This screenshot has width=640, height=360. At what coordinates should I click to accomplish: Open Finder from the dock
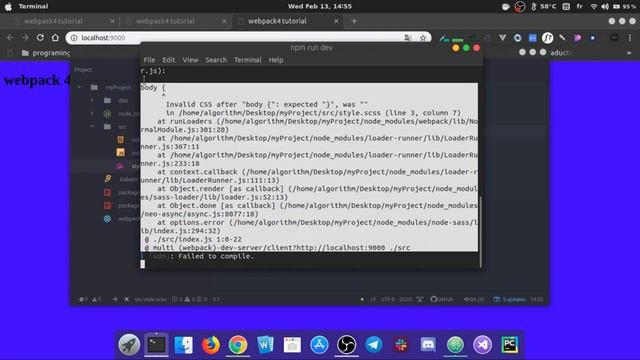184,345
